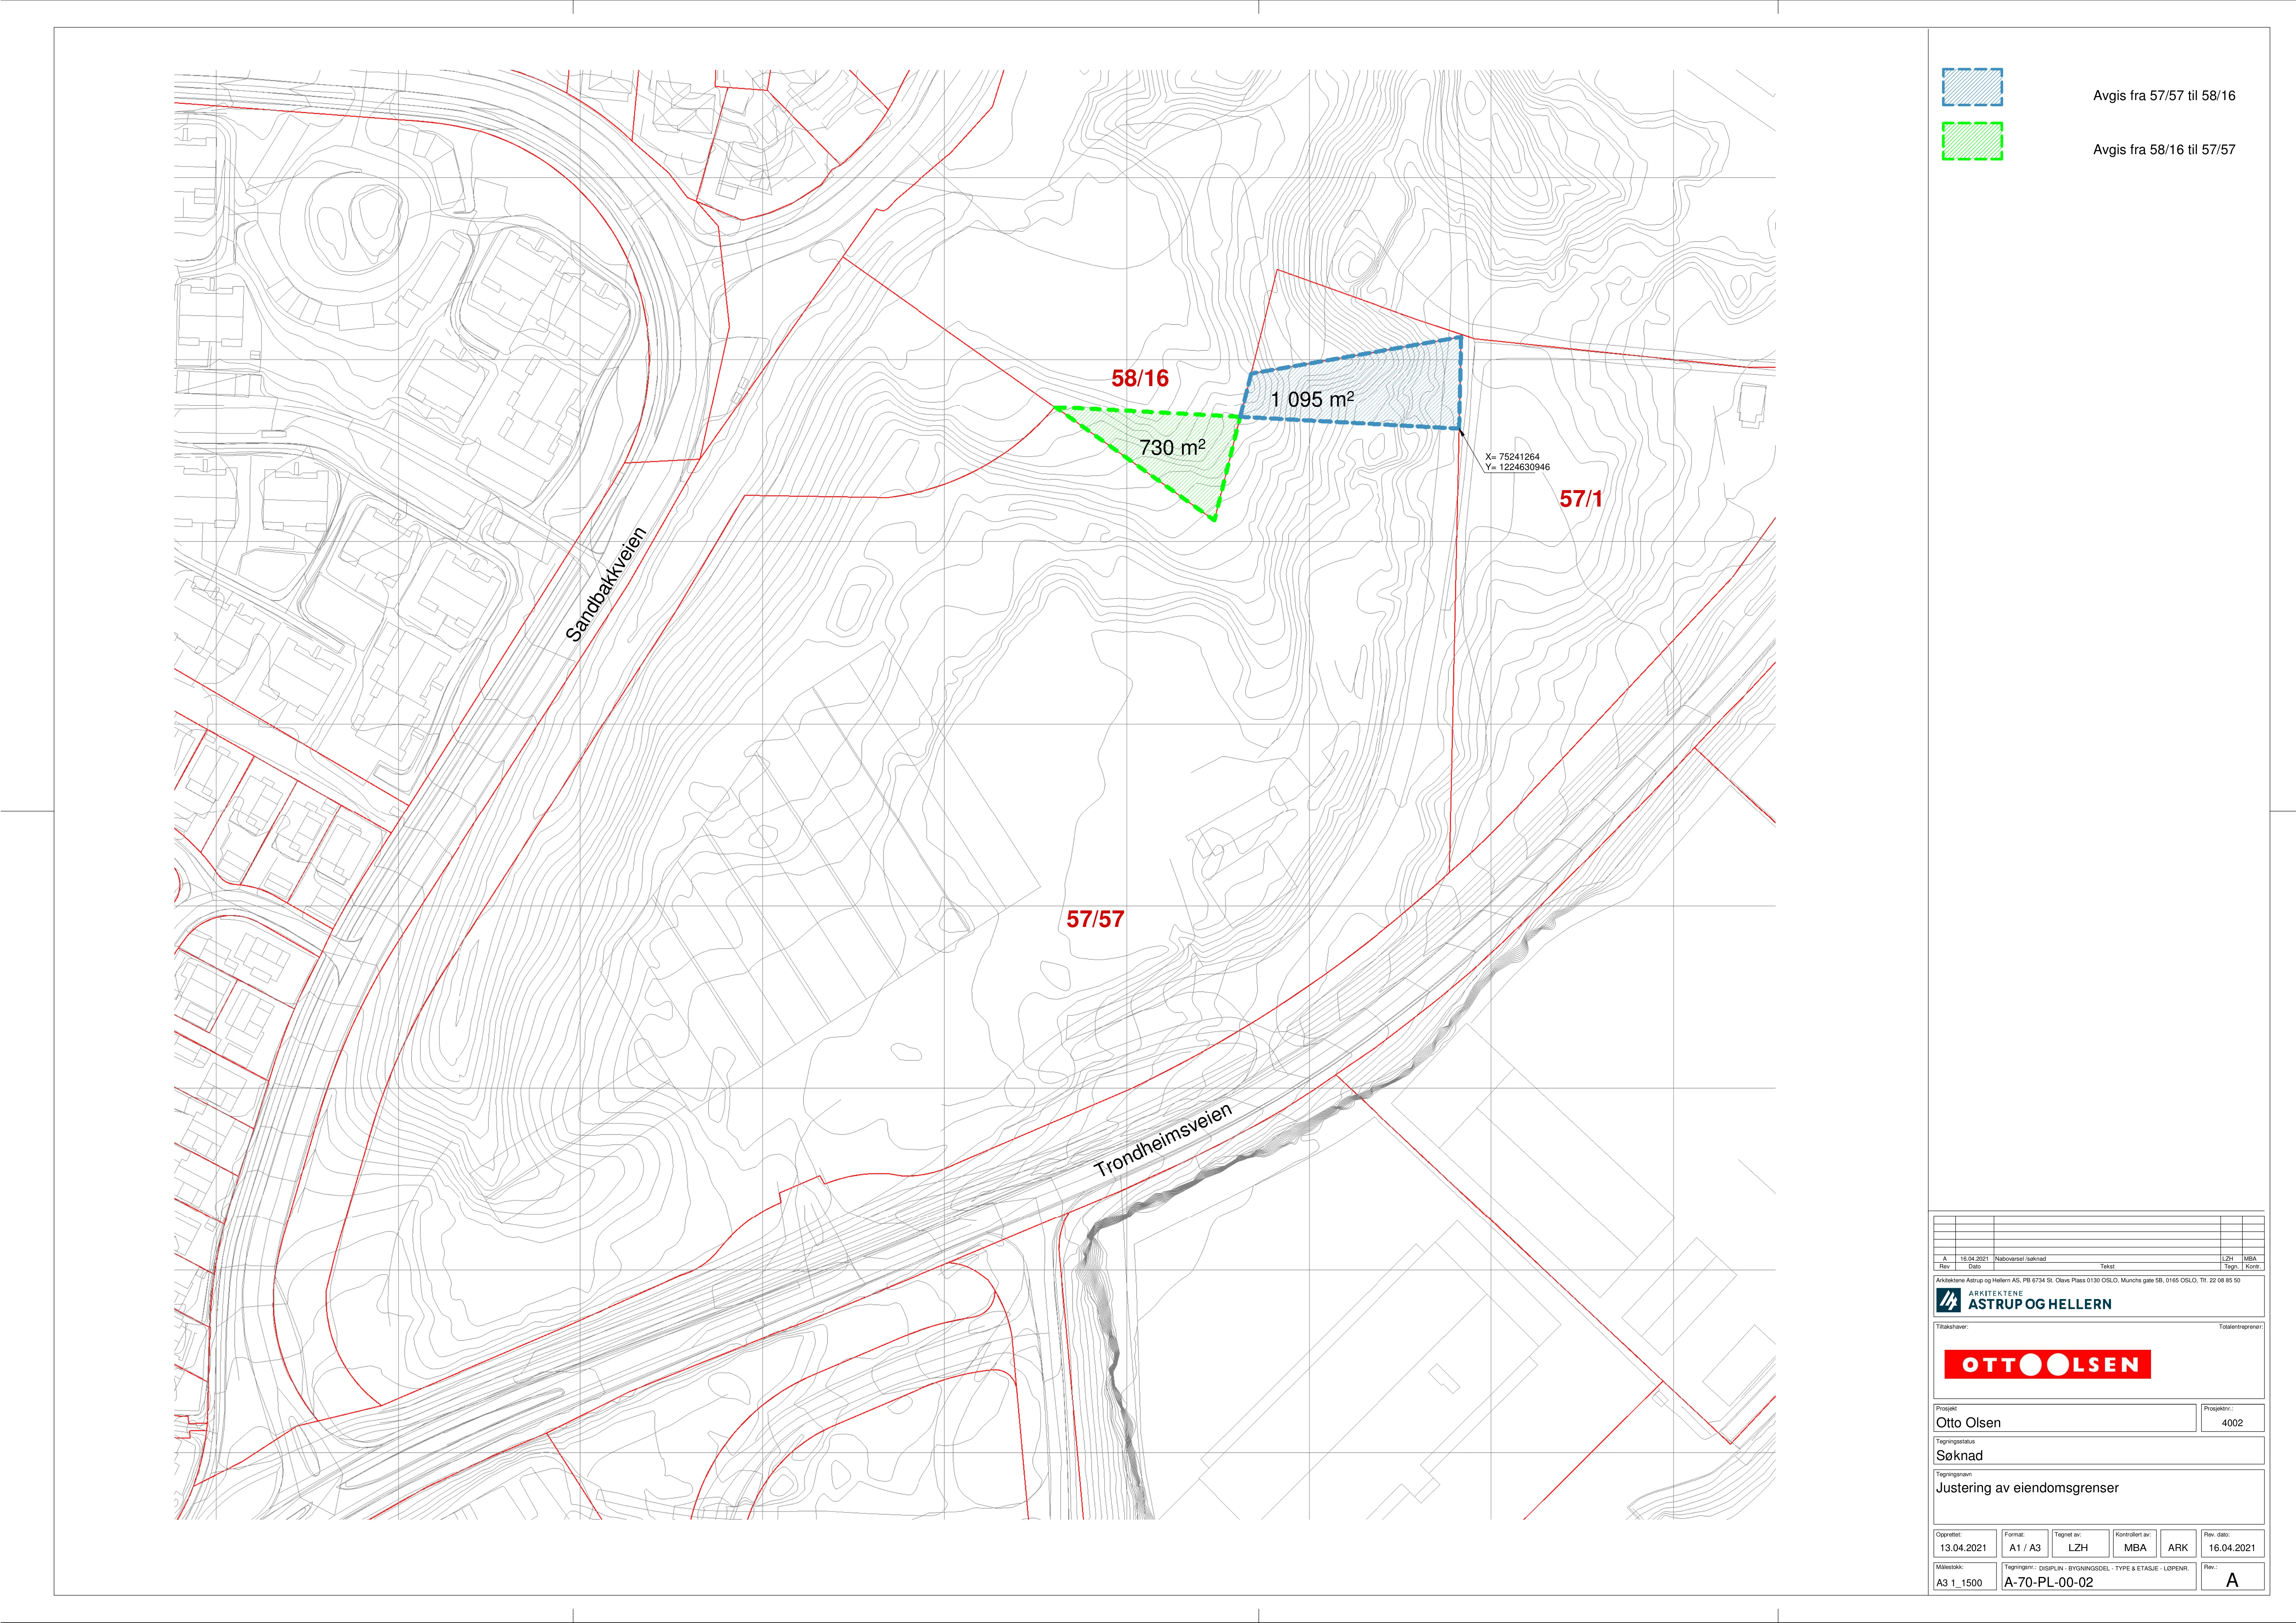
Task: Click the 'ARK' value in the title block
Action: (x=2178, y=1548)
